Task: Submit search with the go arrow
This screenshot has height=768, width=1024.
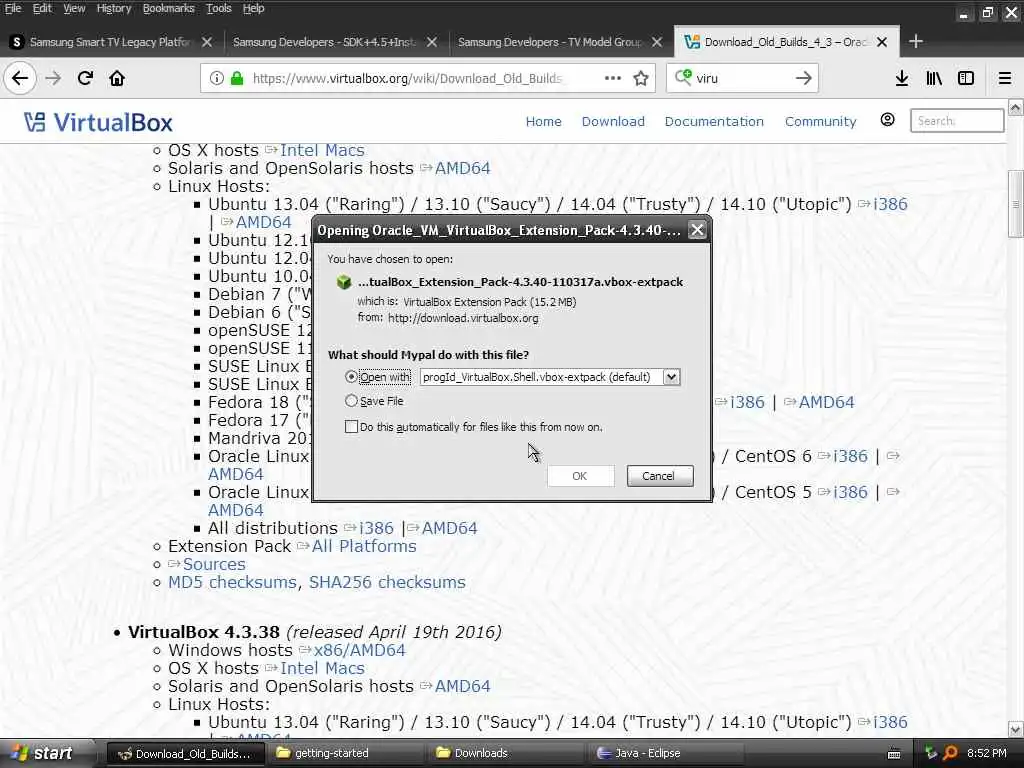Action: click(804, 78)
